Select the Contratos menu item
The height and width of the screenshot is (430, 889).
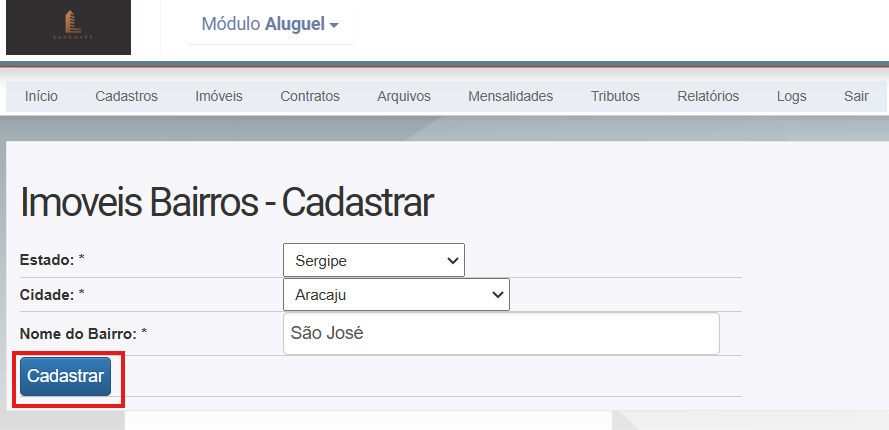(310, 96)
